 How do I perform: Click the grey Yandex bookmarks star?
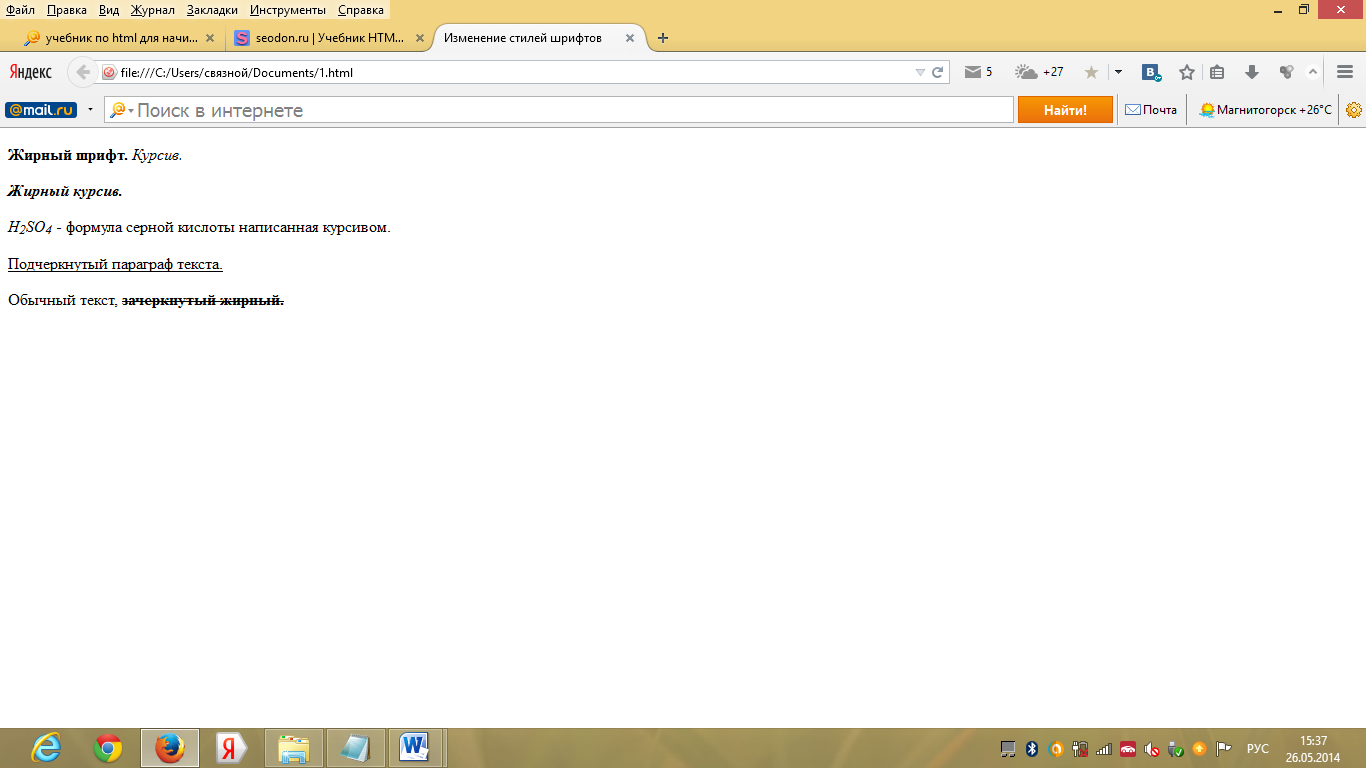1091,72
